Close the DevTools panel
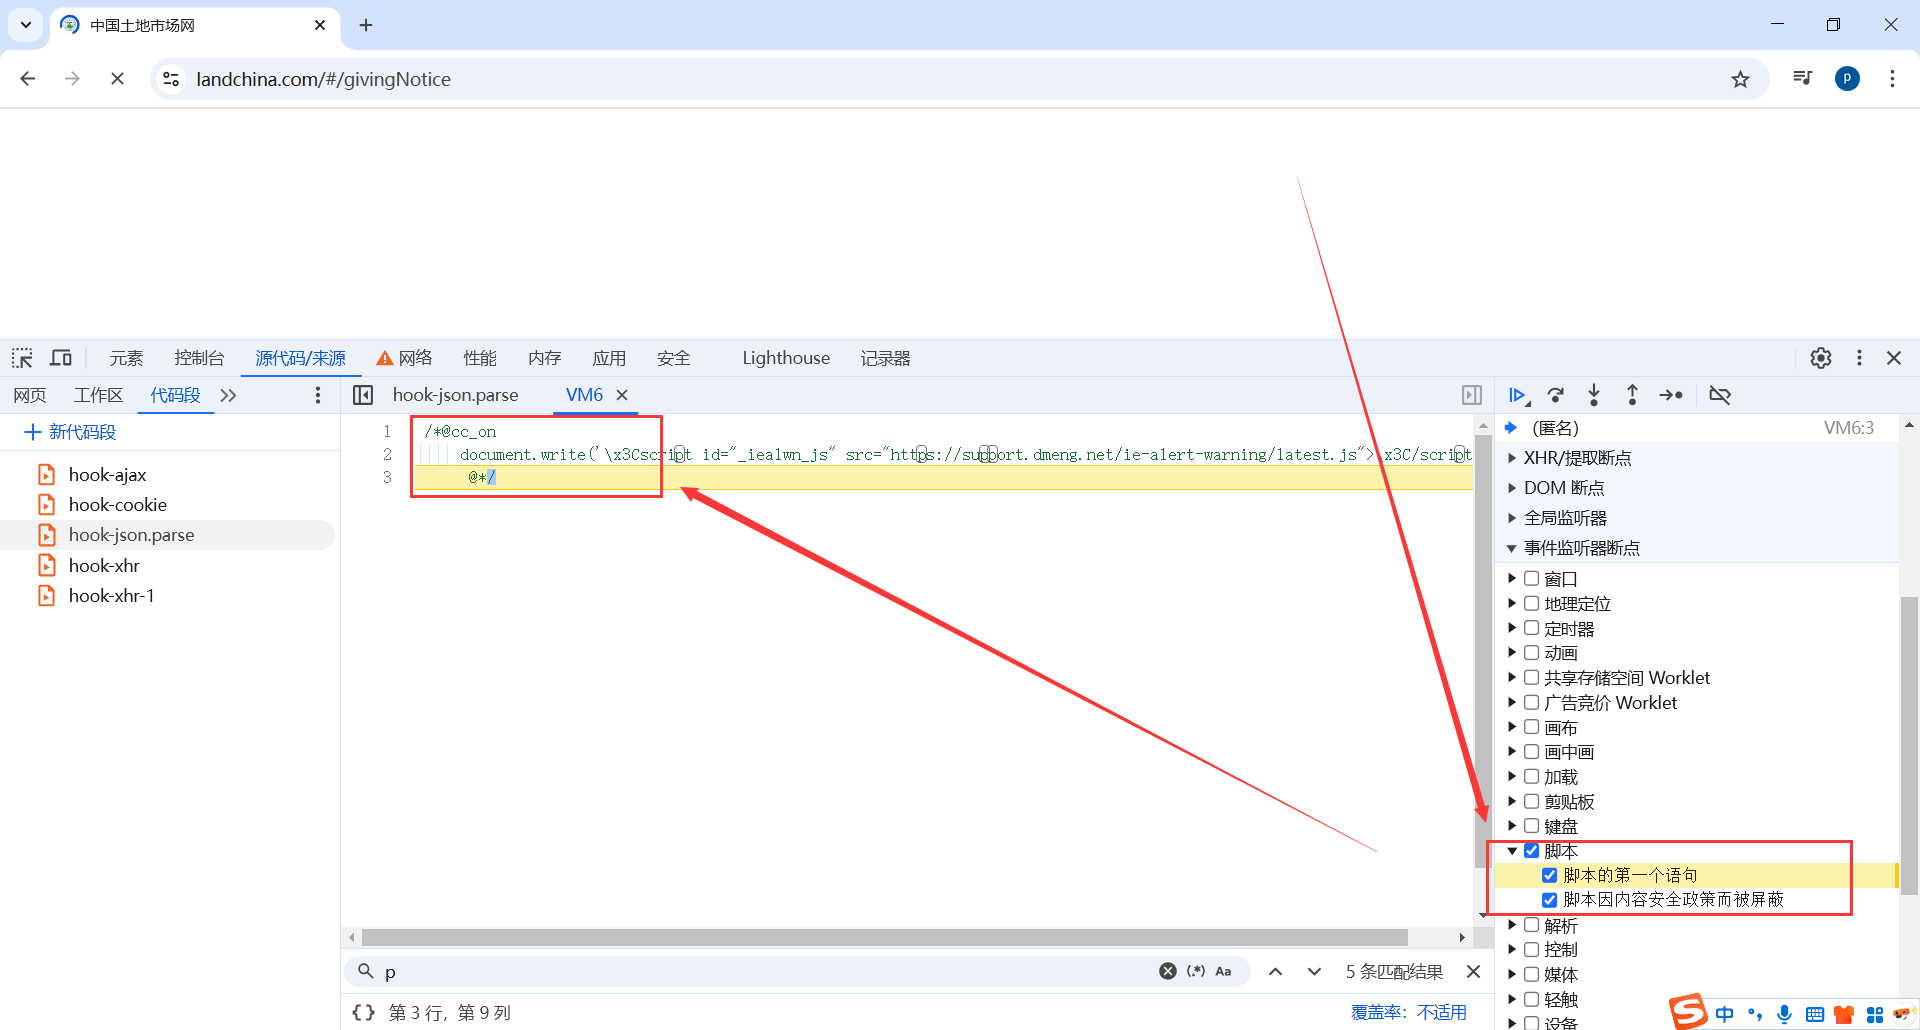The image size is (1920, 1030). pyautogui.click(x=1894, y=358)
